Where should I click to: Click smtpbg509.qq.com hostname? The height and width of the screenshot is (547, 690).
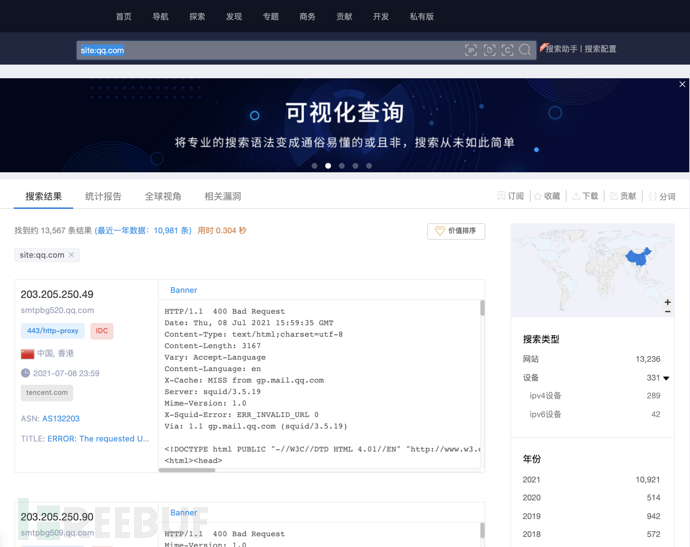57,533
